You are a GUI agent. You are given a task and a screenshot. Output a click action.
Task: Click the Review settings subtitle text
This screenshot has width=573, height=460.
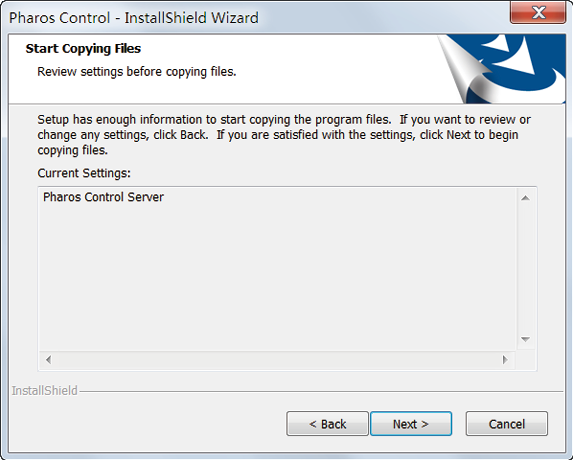(x=137, y=72)
